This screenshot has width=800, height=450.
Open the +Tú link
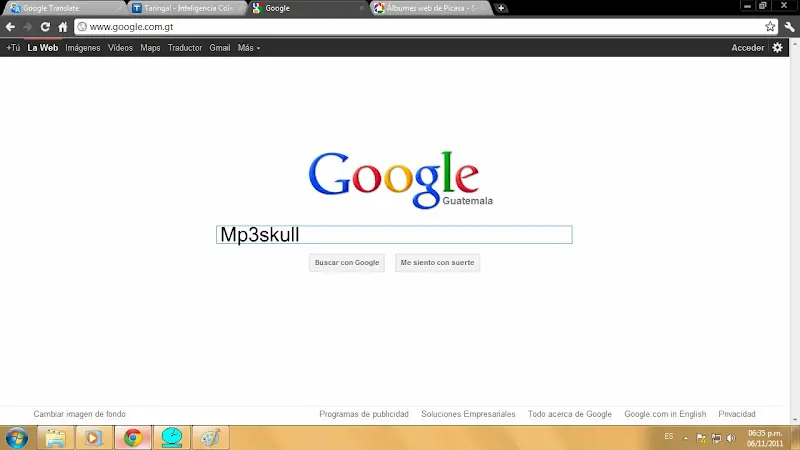[13, 47]
